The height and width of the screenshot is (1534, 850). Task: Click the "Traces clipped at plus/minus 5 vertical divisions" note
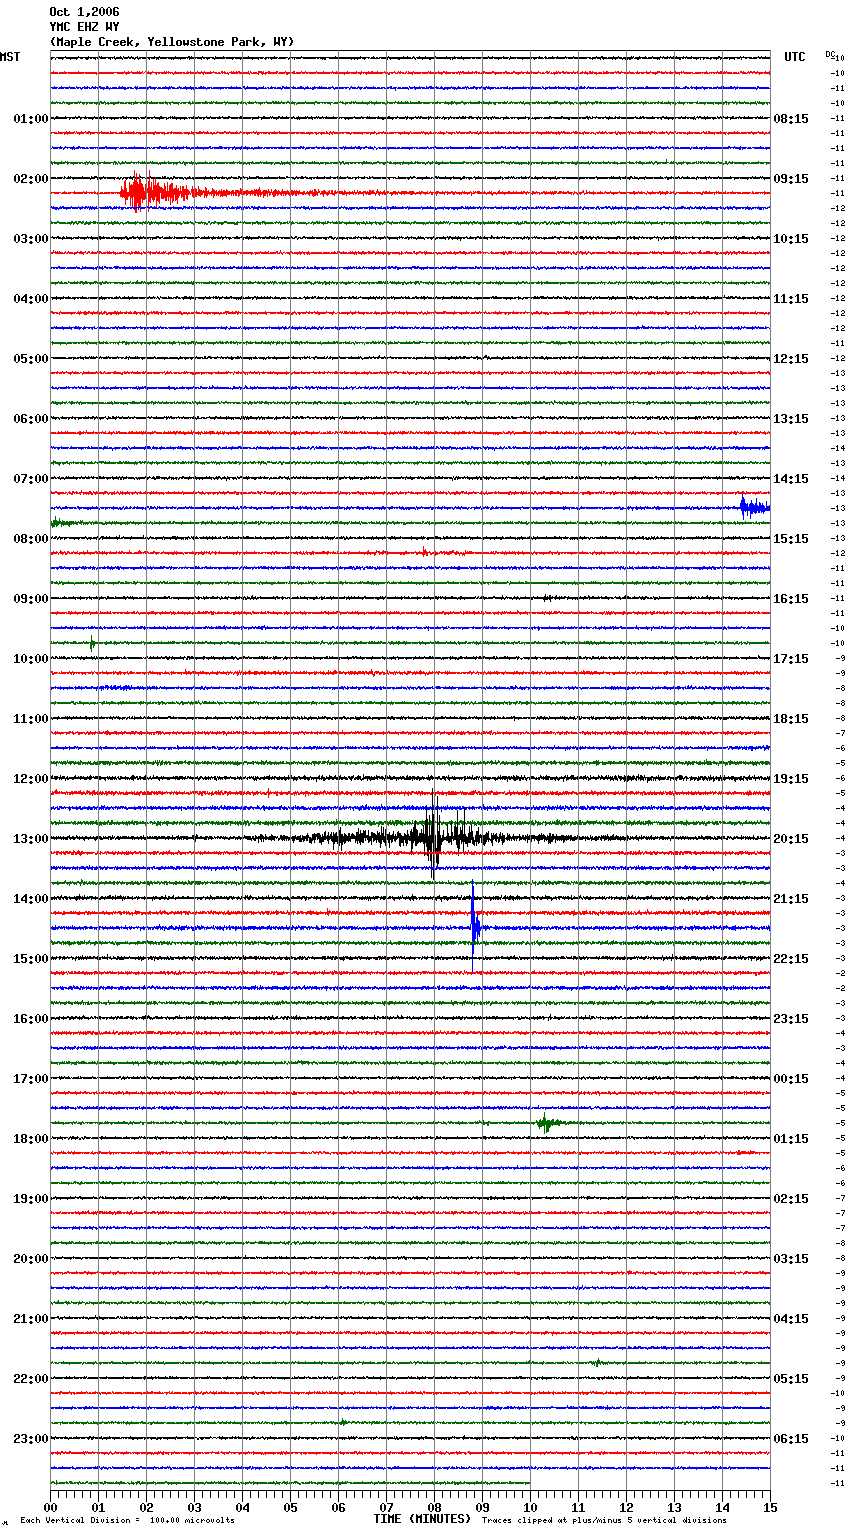coord(604,1521)
